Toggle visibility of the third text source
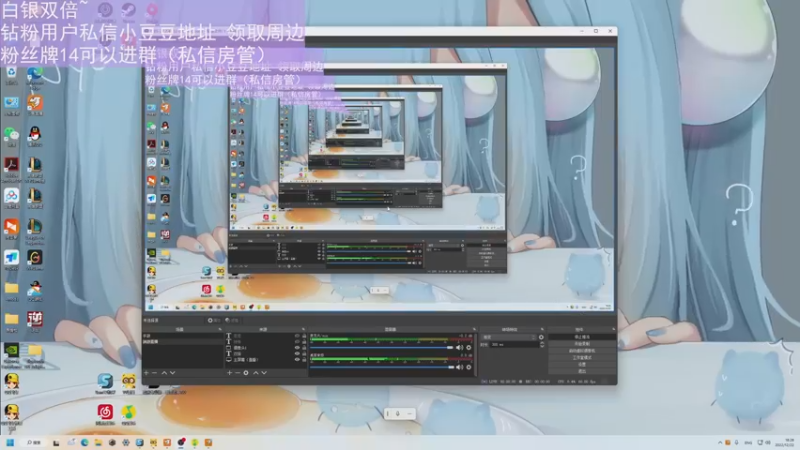Screen dimensions: 800x450 (297, 354)
